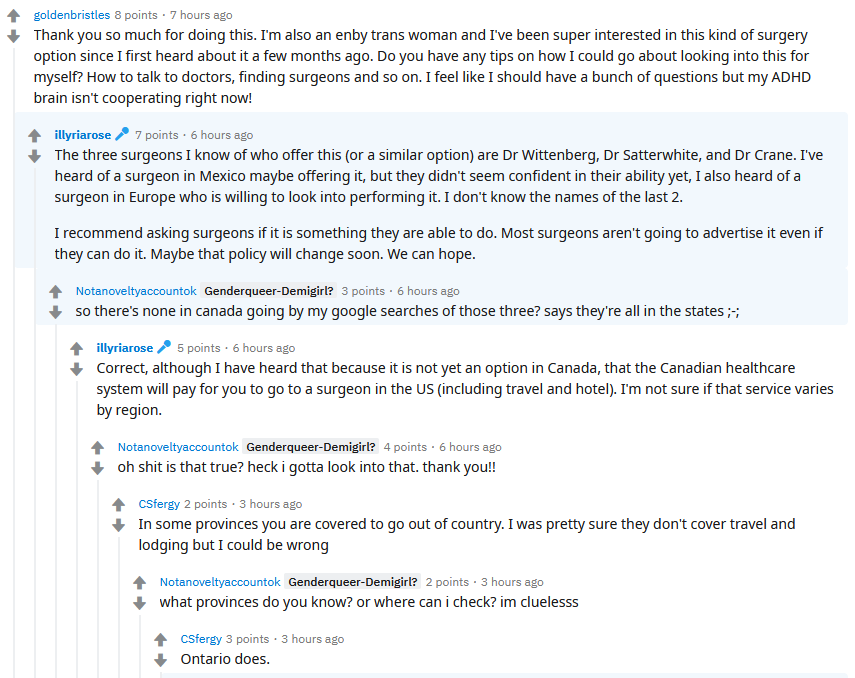Open goldenbristles user profile

(x=71, y=15)
